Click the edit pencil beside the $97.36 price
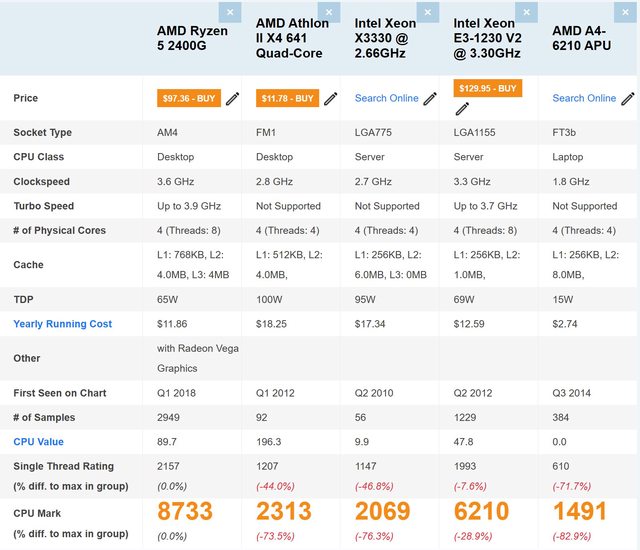 [x=232, y=98]
